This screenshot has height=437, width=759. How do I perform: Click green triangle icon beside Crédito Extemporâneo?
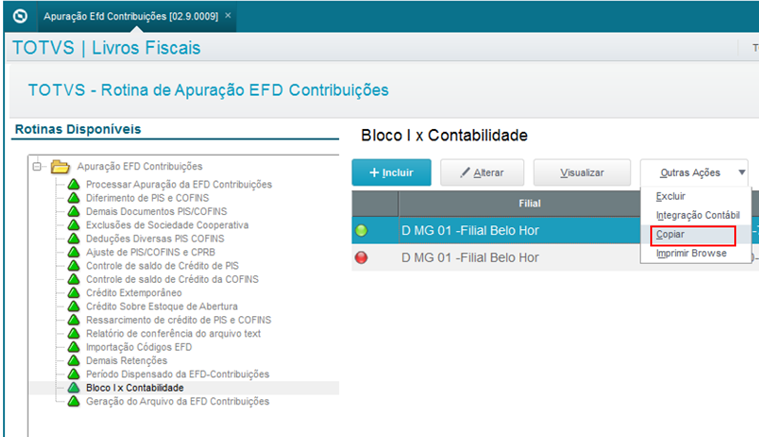point(74,293)
